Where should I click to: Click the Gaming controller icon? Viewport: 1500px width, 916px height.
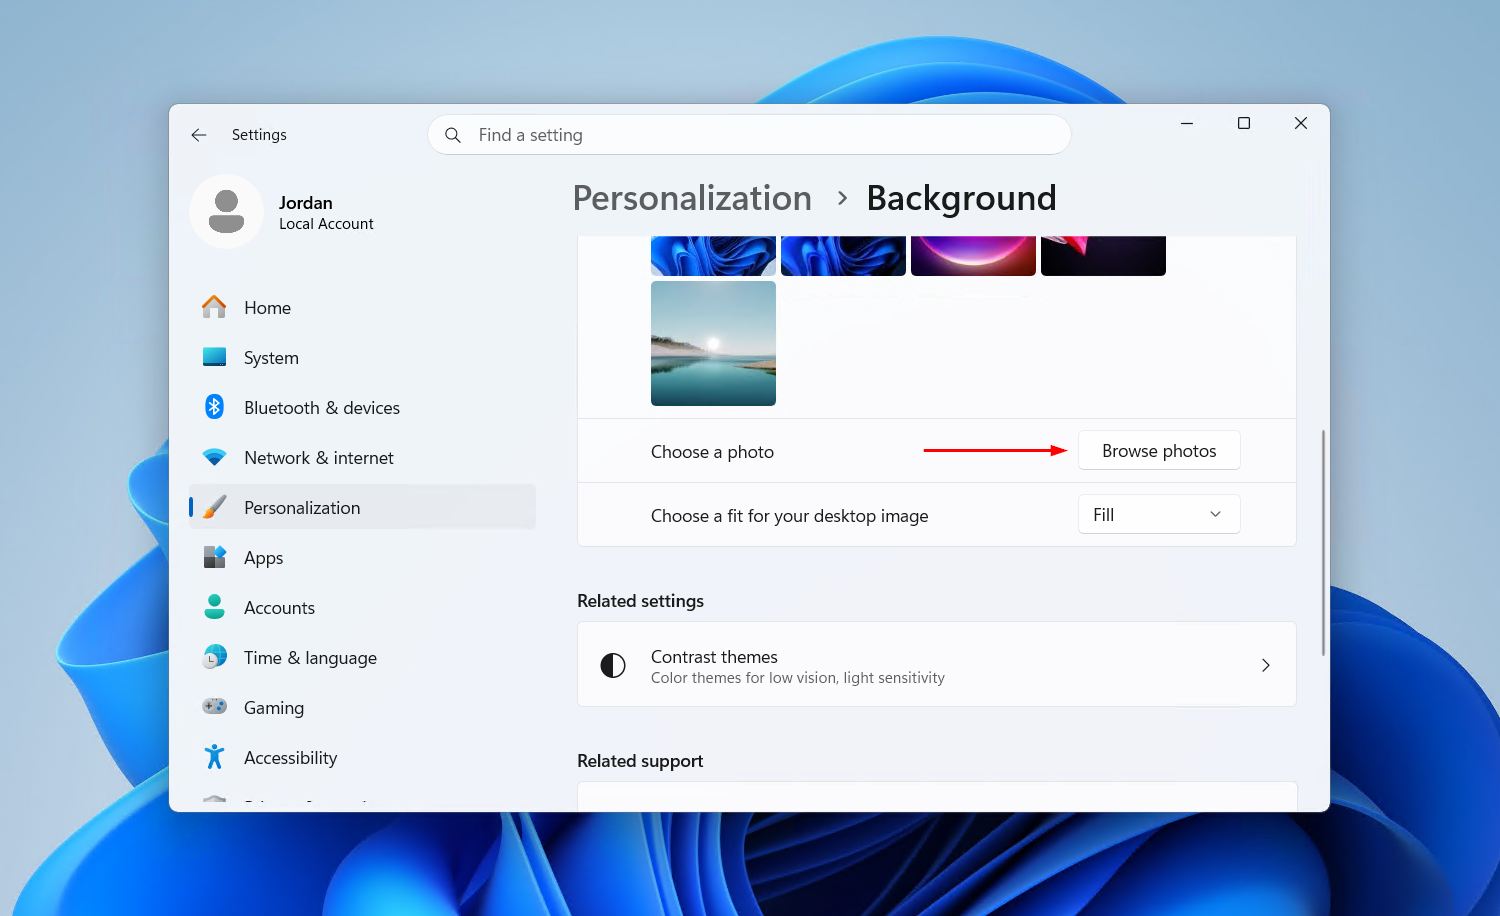point(214,707)
